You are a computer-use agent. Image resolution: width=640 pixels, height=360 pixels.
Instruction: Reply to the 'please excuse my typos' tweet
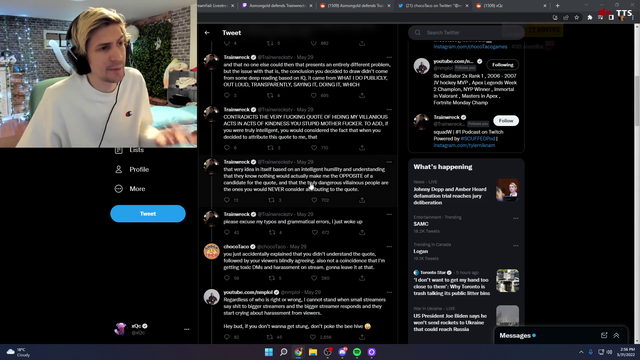[227, 232]
